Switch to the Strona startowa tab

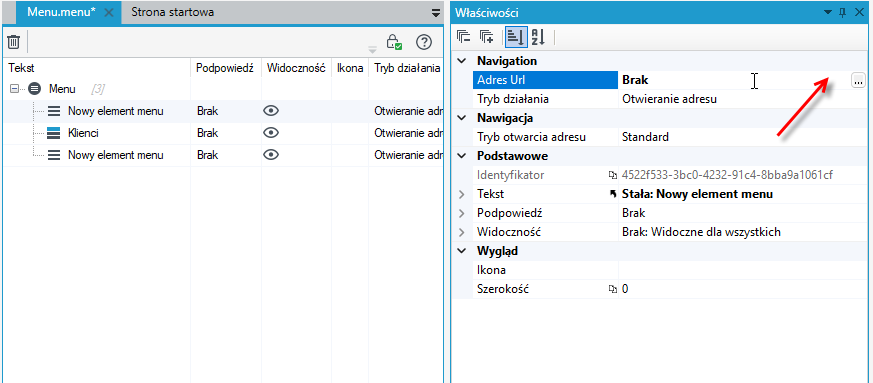pos(172,12)
